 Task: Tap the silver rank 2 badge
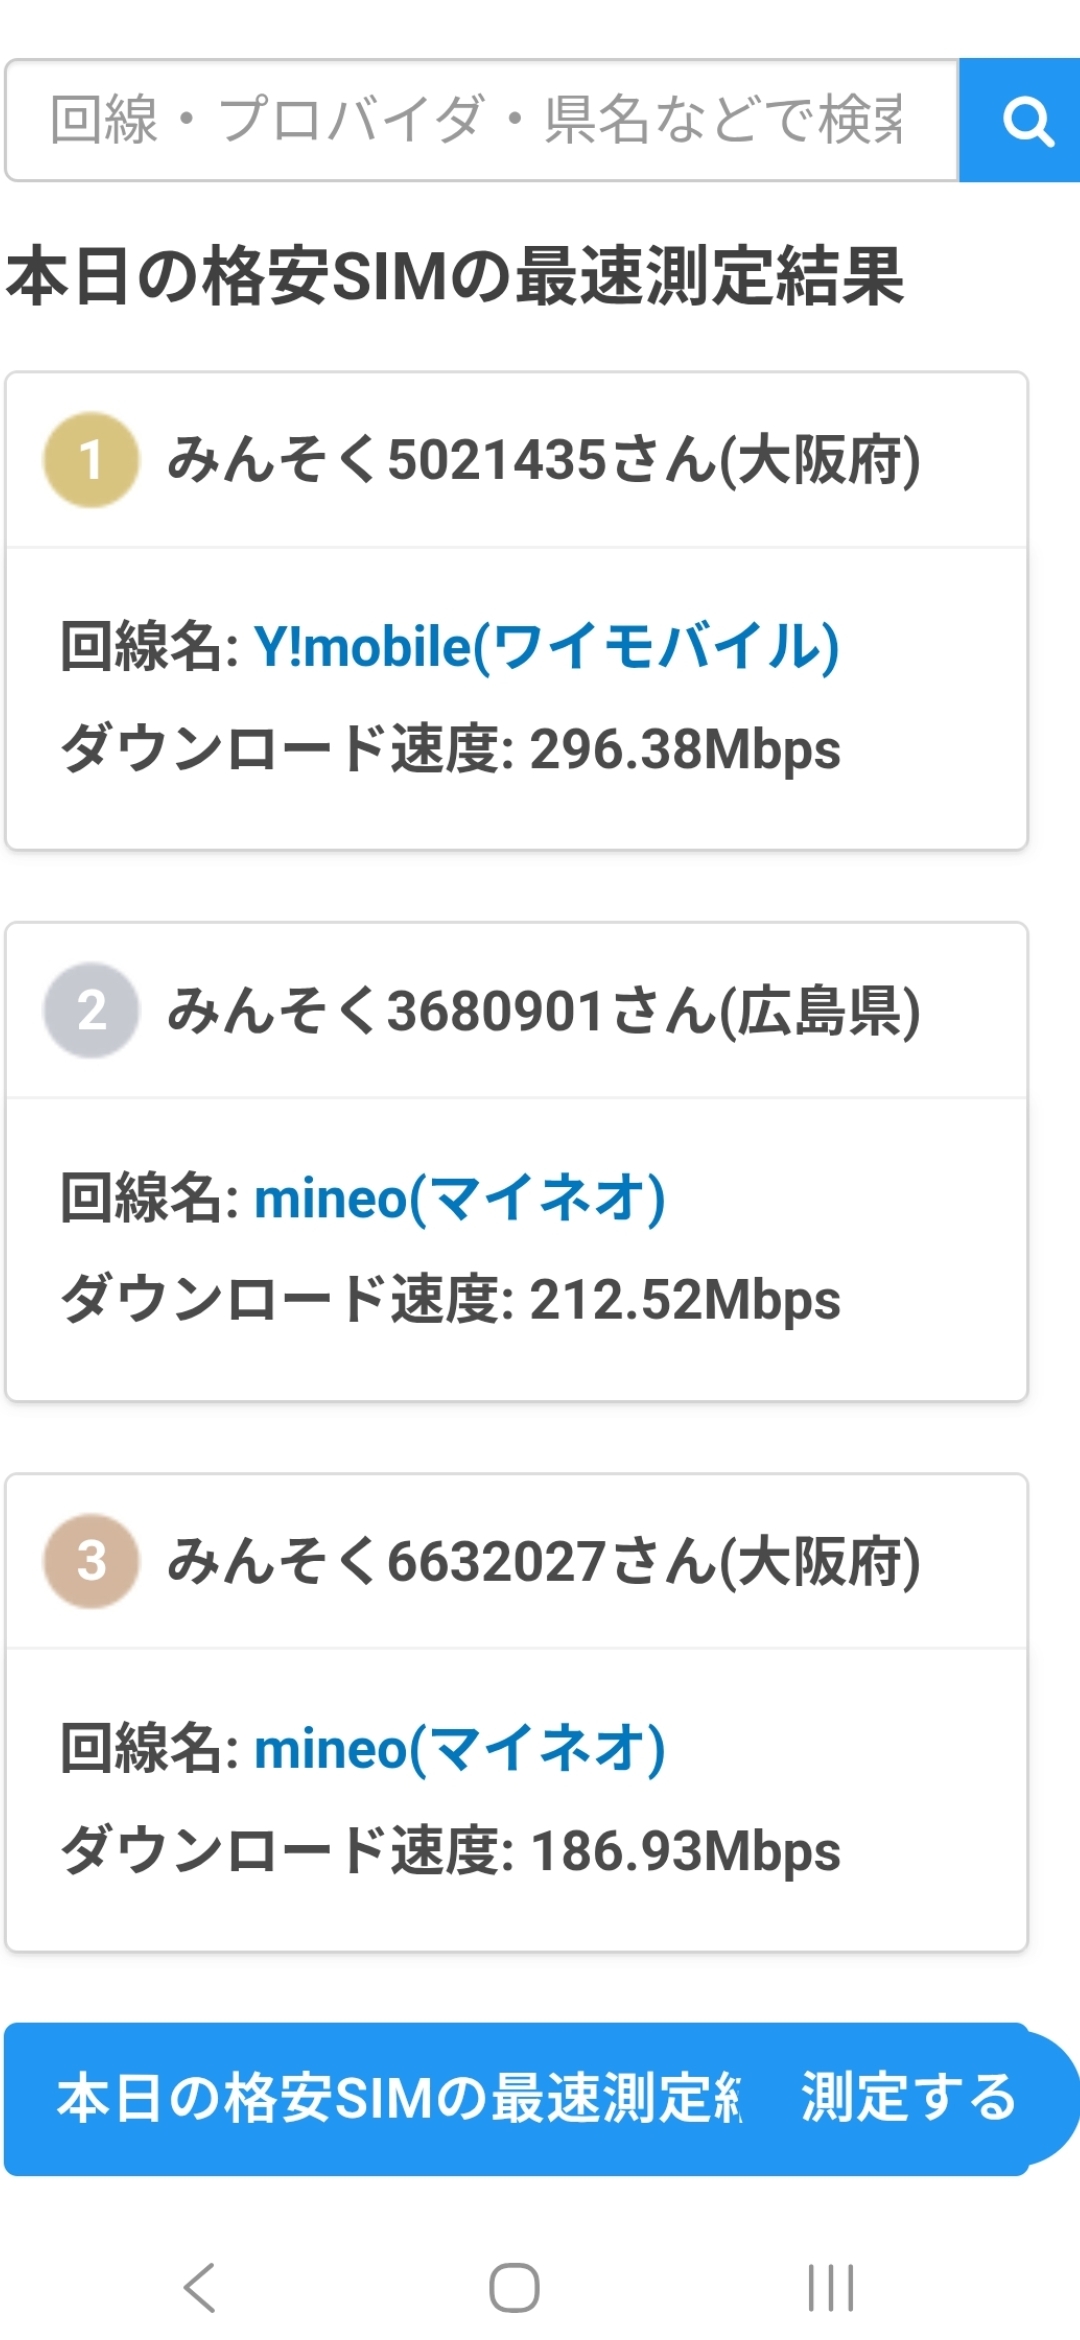(x=91, y=1010)
